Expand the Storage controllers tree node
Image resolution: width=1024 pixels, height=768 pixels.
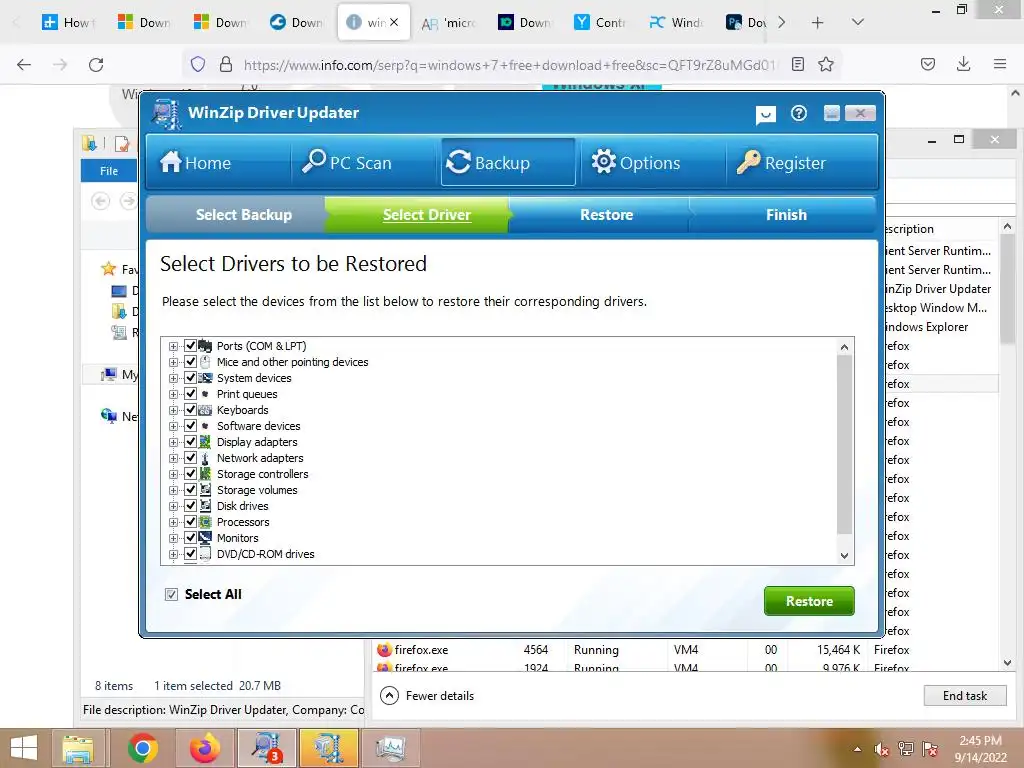pyautogui.click(x=173, y=474)
